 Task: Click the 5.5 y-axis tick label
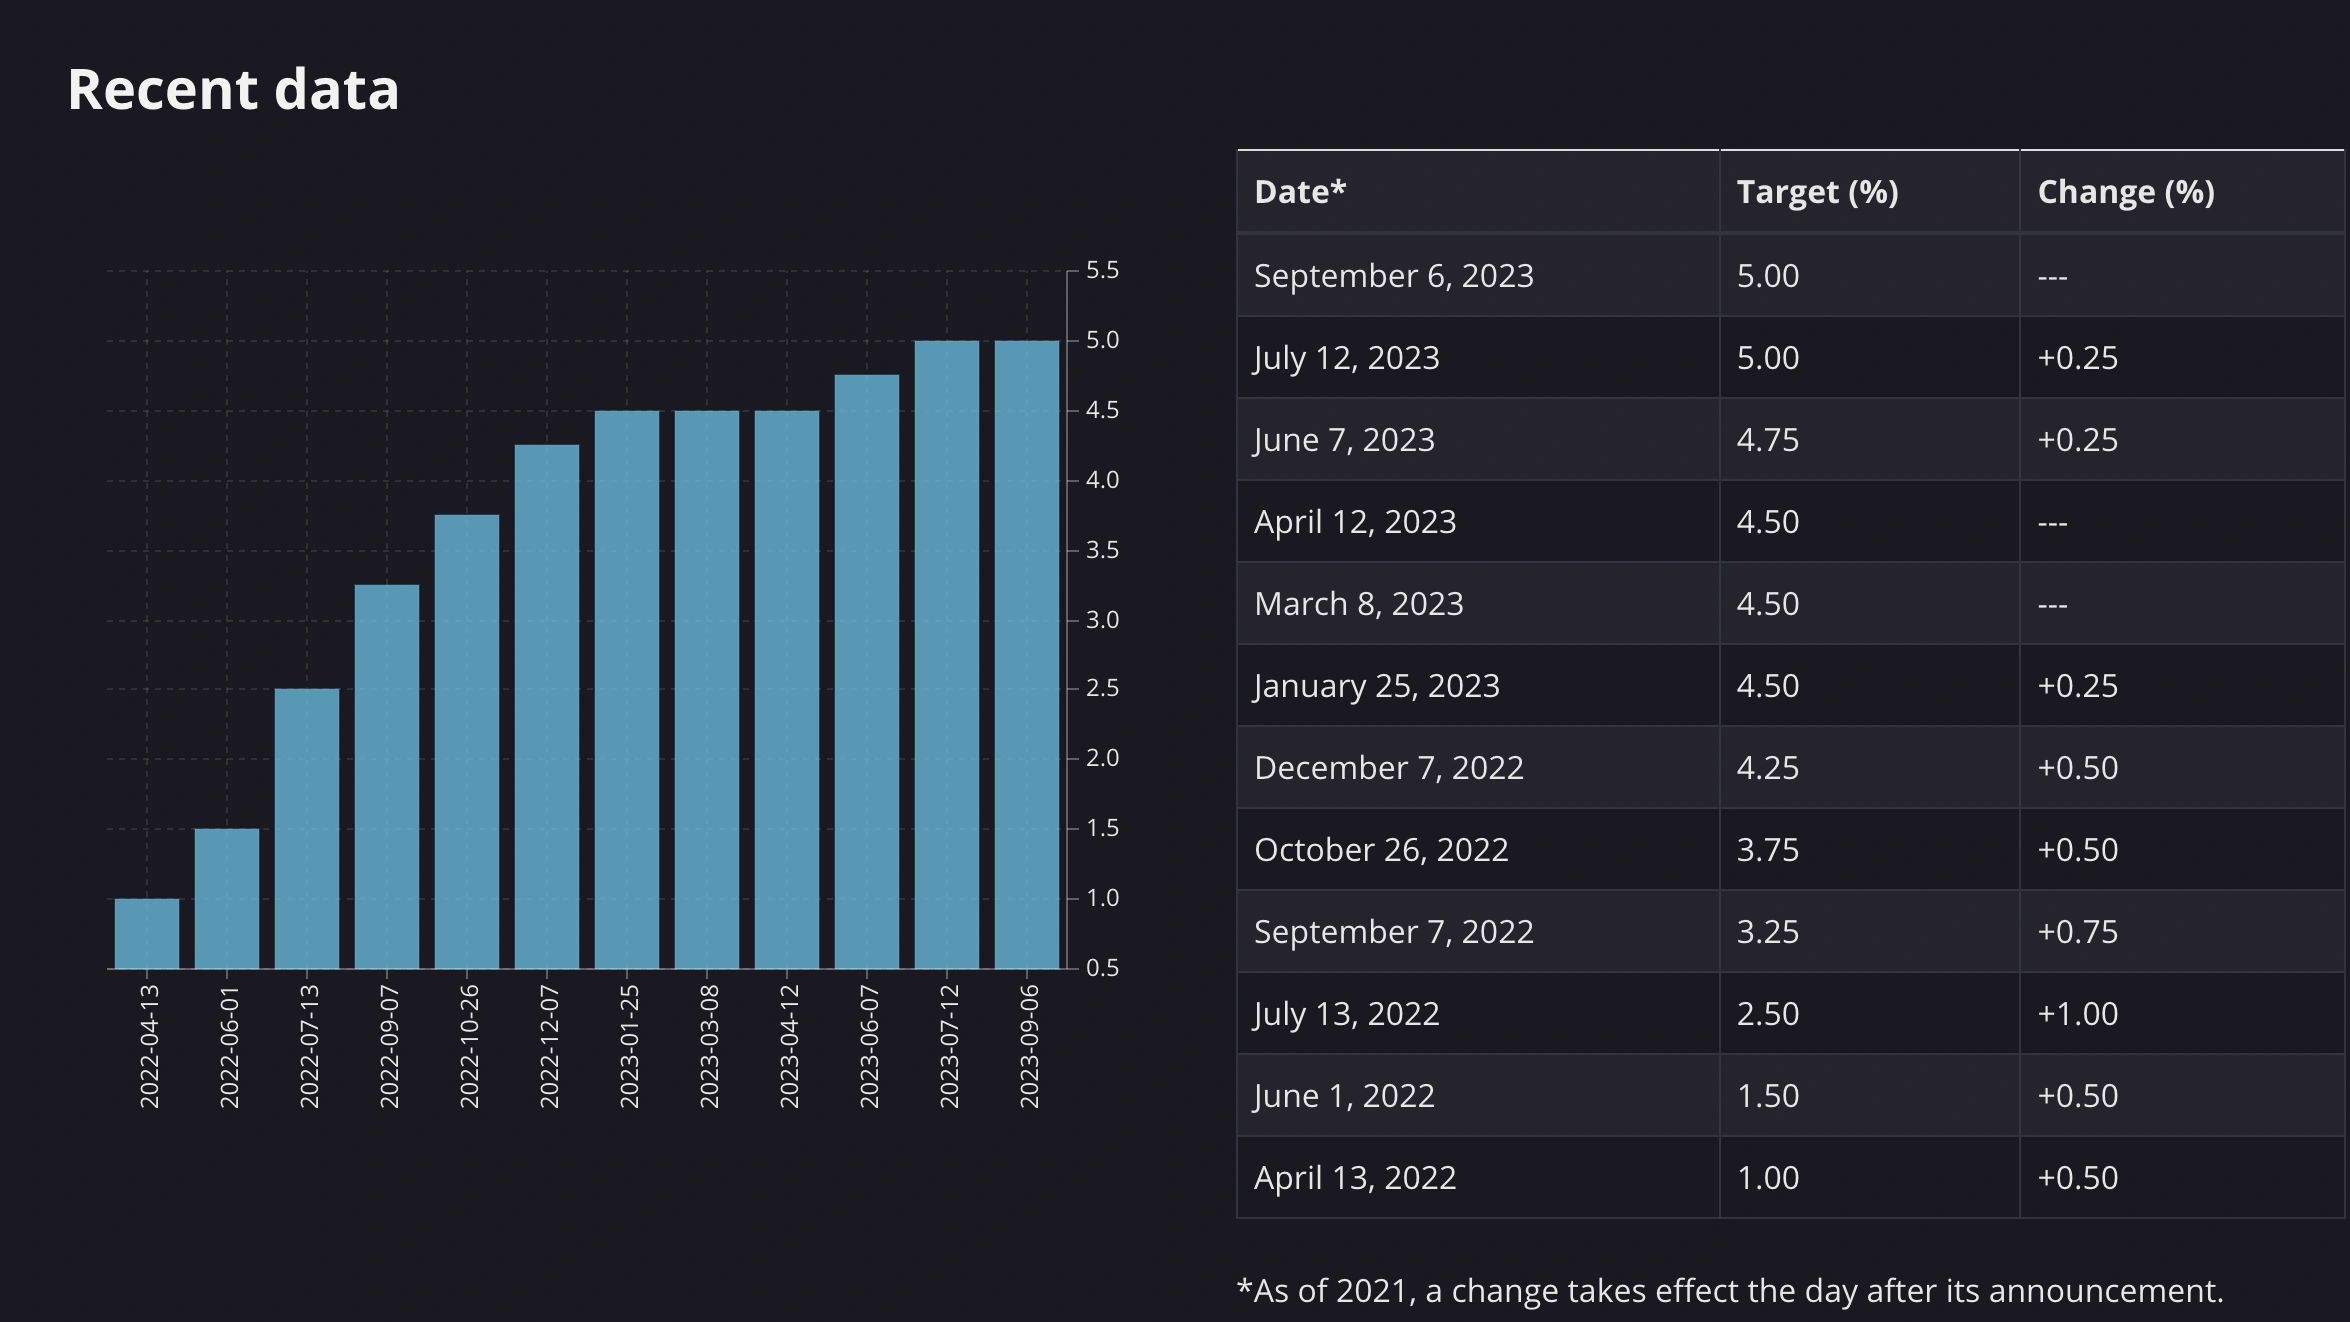tap(1102, 270)
